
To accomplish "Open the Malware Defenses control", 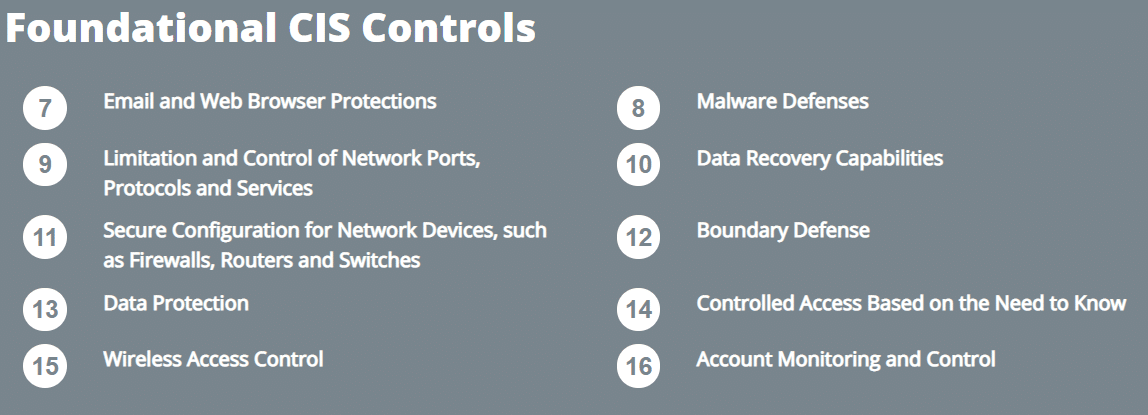I will click(782, 101).
